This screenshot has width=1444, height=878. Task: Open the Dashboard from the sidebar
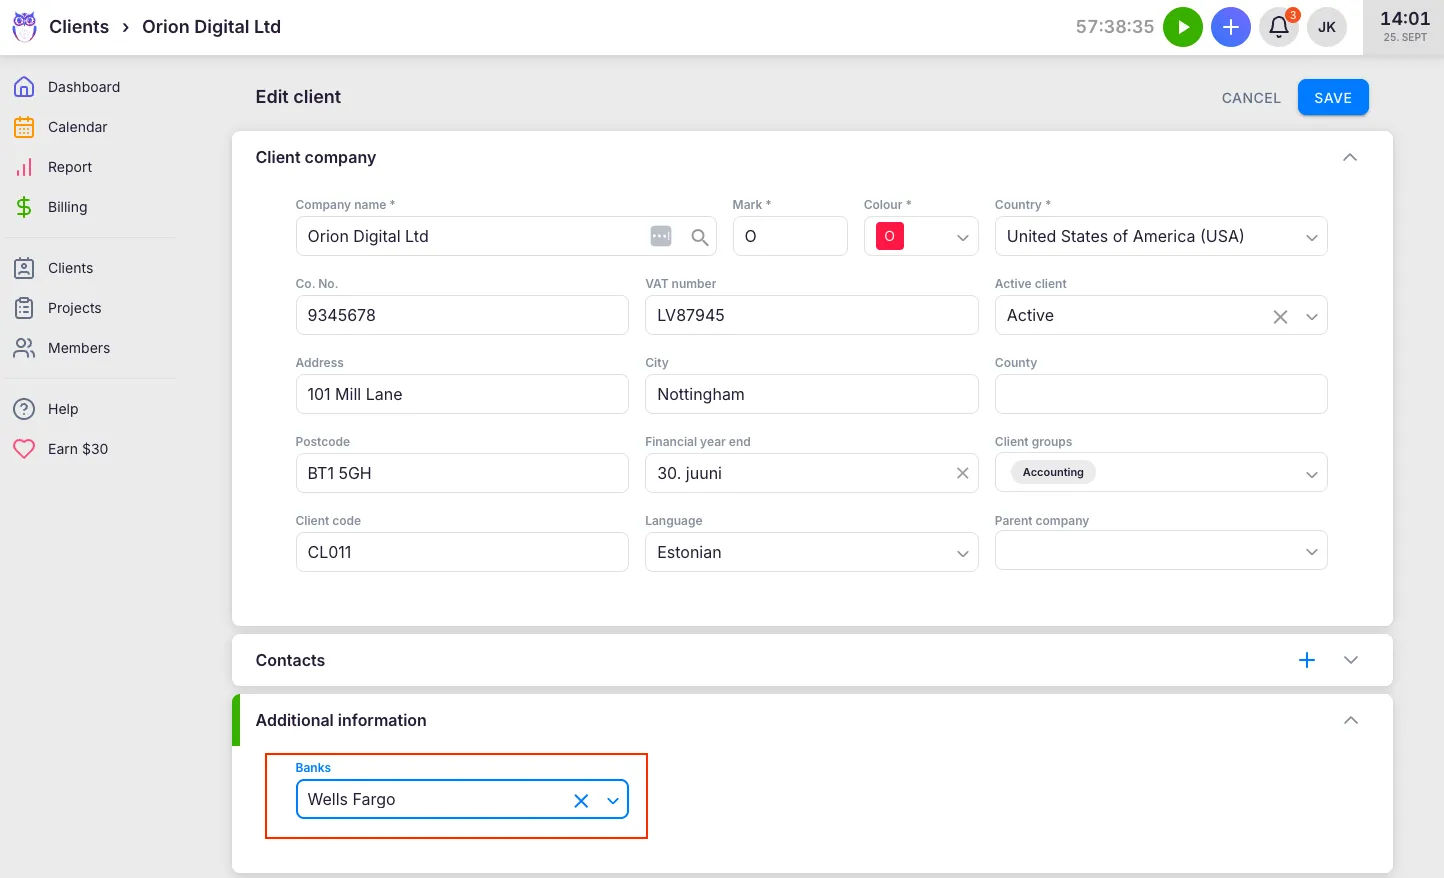coord(83,87)
